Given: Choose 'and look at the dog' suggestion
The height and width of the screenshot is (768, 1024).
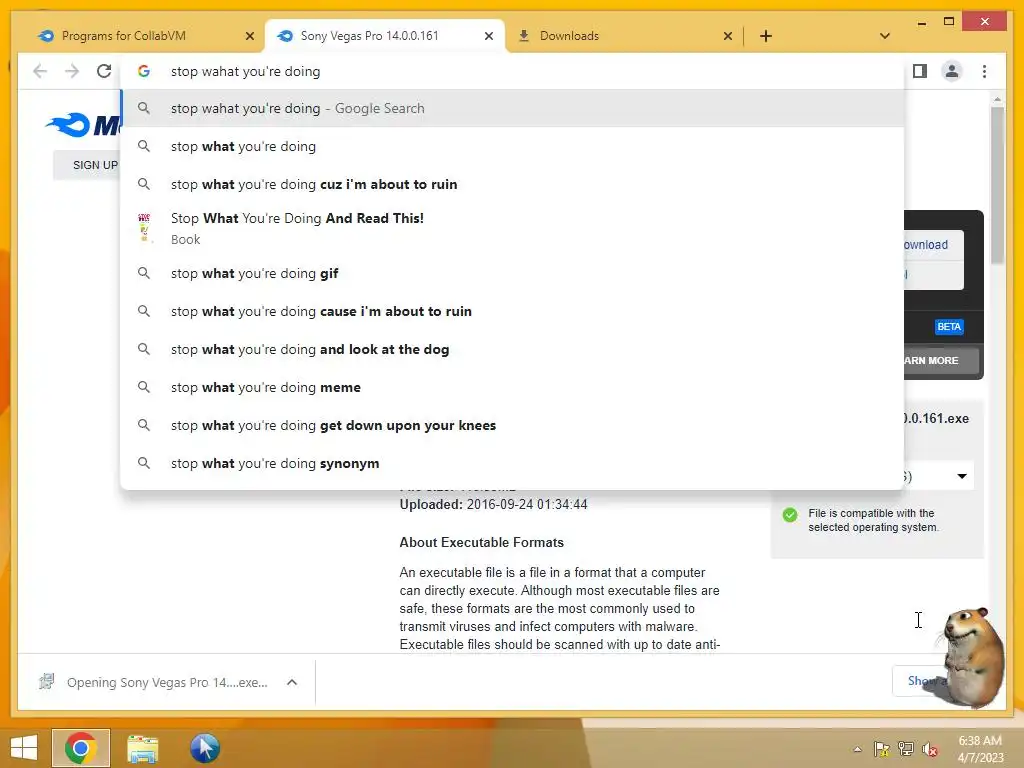Looking at the screenshot, I should [x=513, y=349].
